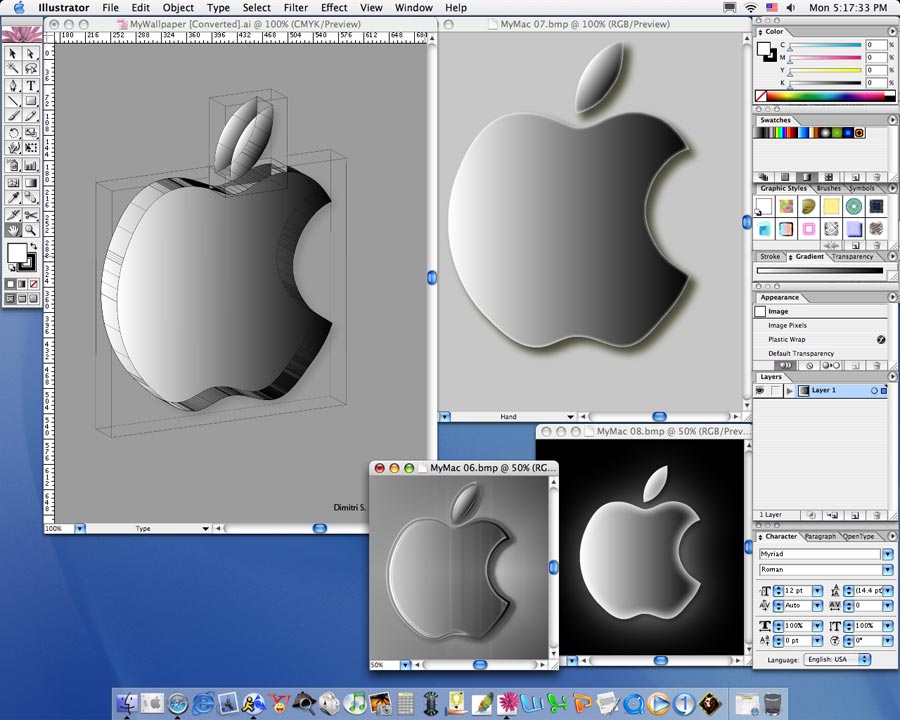The height and width of the screenshot is (720, 900).
Task: Click the gradient bar in Gradient panel
Action: coord(820,270)
